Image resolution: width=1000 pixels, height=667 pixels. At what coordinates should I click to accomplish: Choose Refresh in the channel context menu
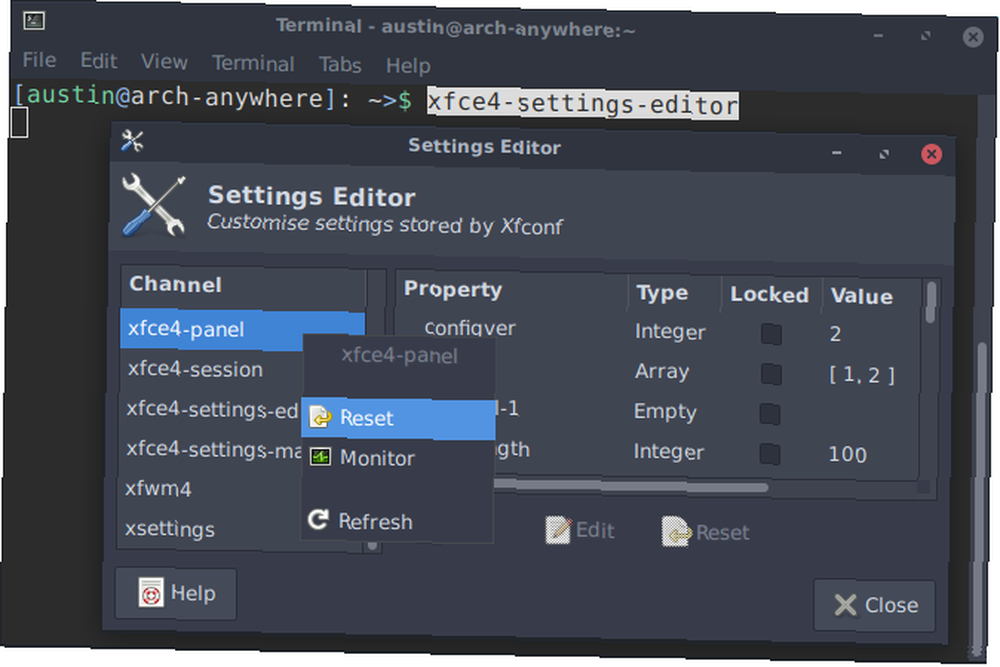click(x=397, y=521)
